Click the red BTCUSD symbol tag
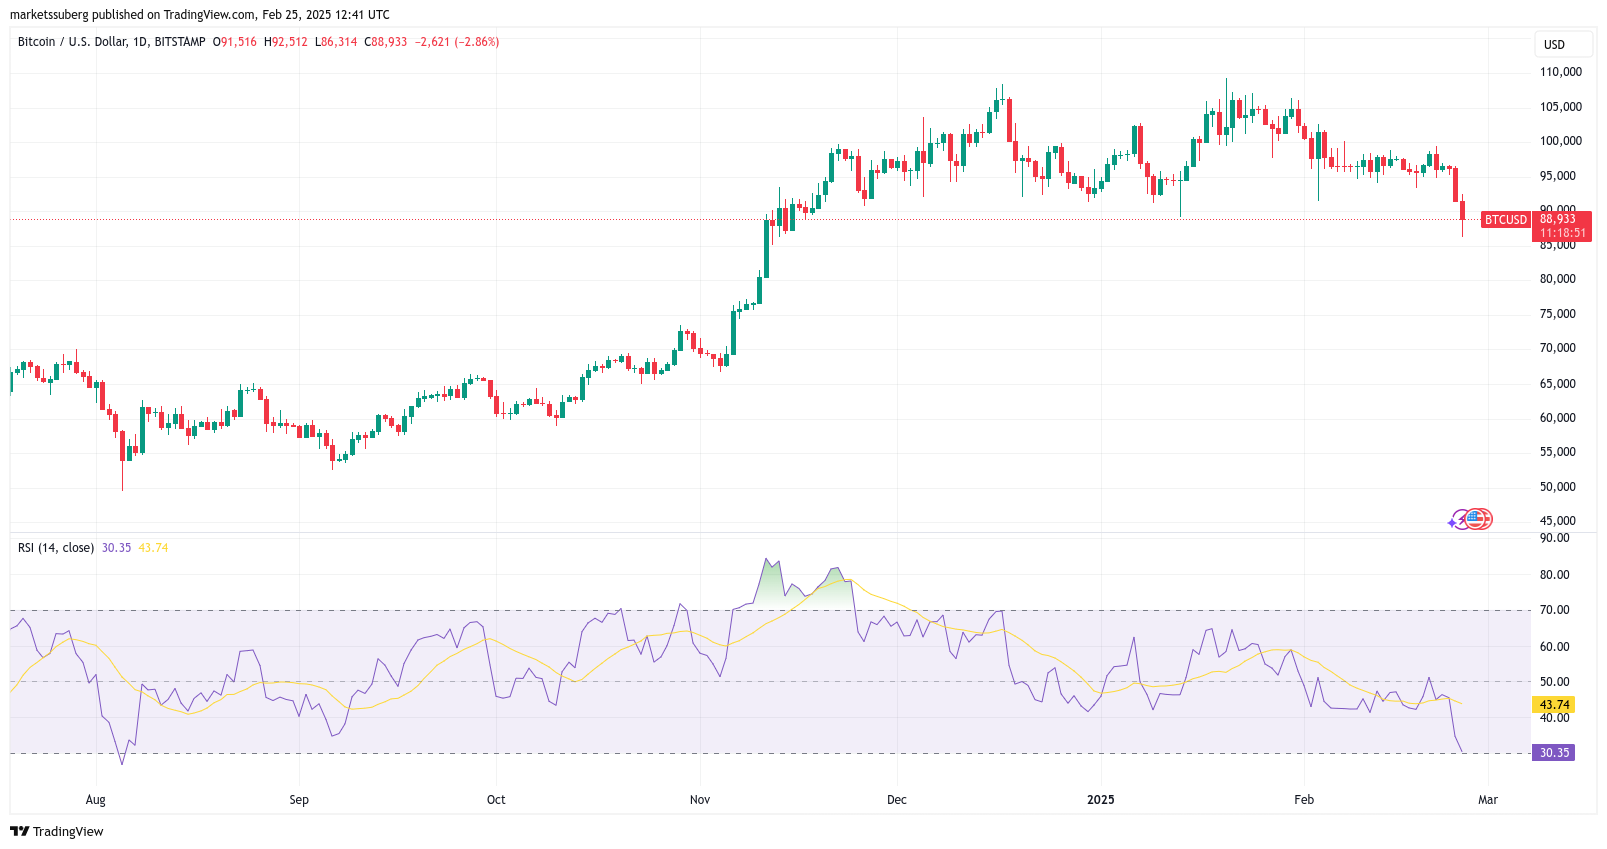This screenshot has height=849, width=1607. coord(1505,220)
